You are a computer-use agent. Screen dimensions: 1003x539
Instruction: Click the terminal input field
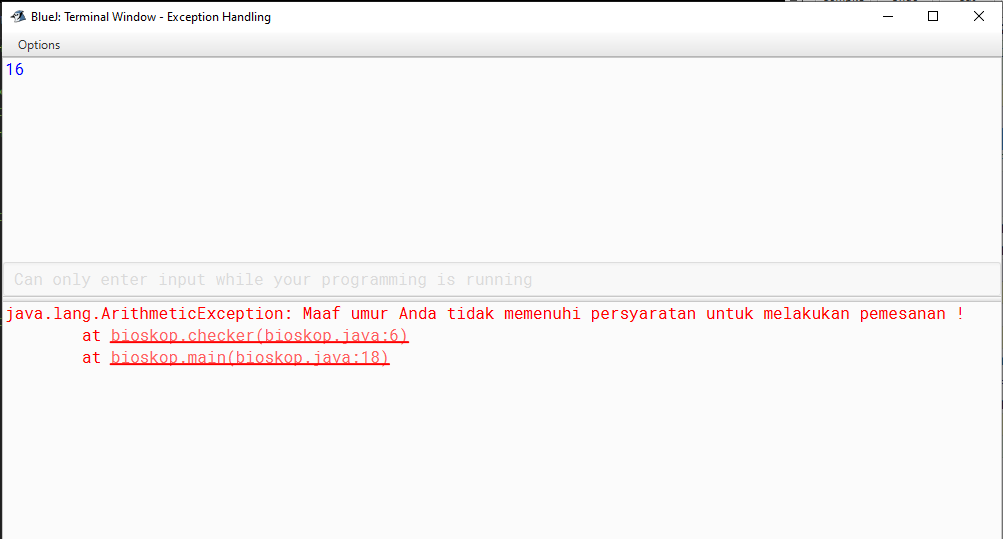coord(502,279)
